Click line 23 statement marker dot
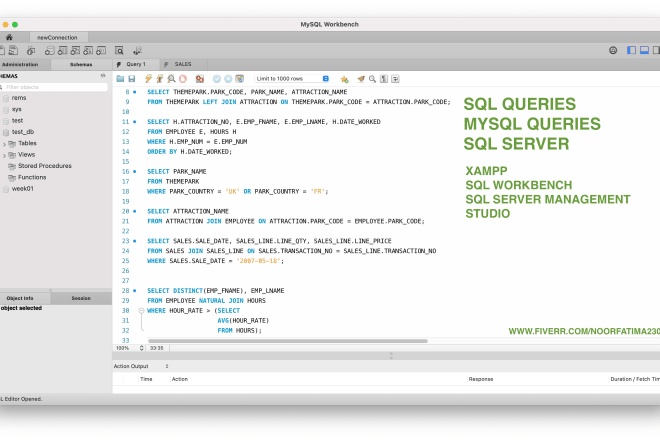The image size is (660, 440). click(135, 241)
